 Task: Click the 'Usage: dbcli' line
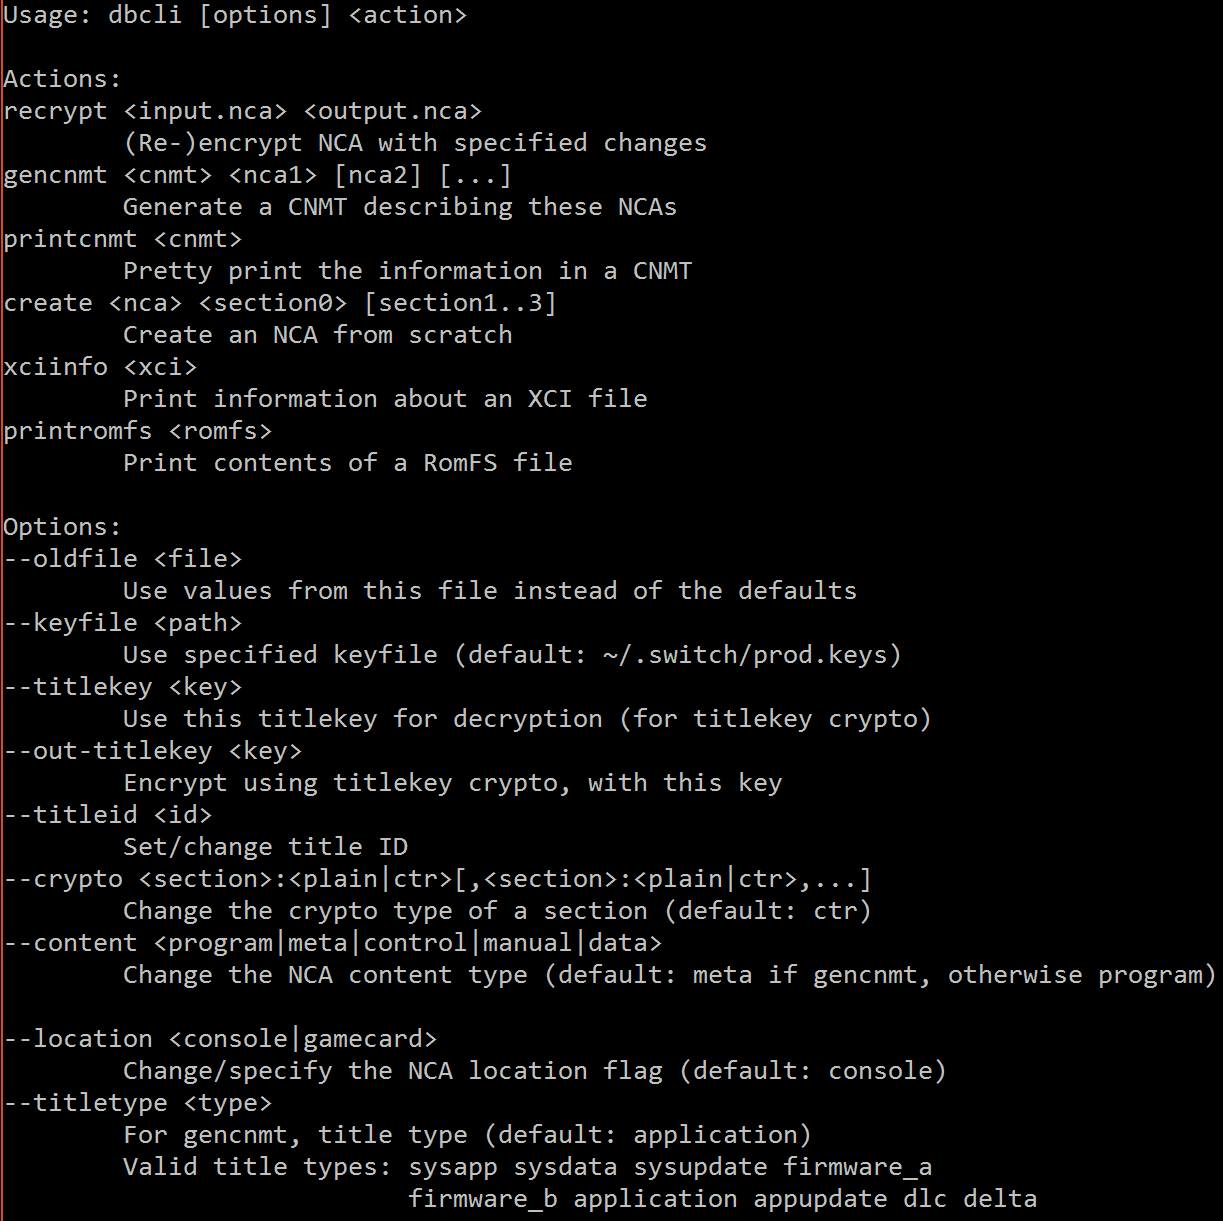tap(235, 16)
